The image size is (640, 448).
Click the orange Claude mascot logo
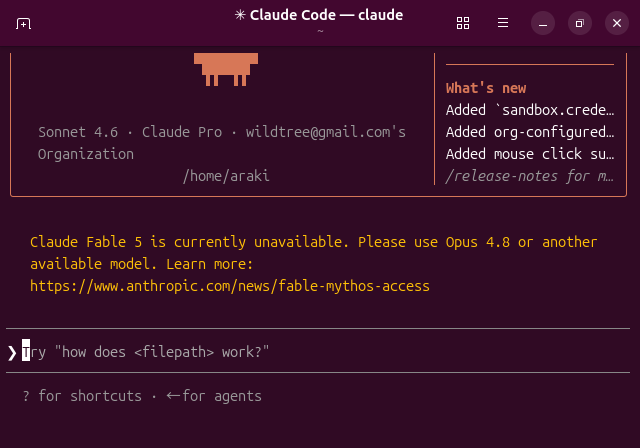point(226,69)
